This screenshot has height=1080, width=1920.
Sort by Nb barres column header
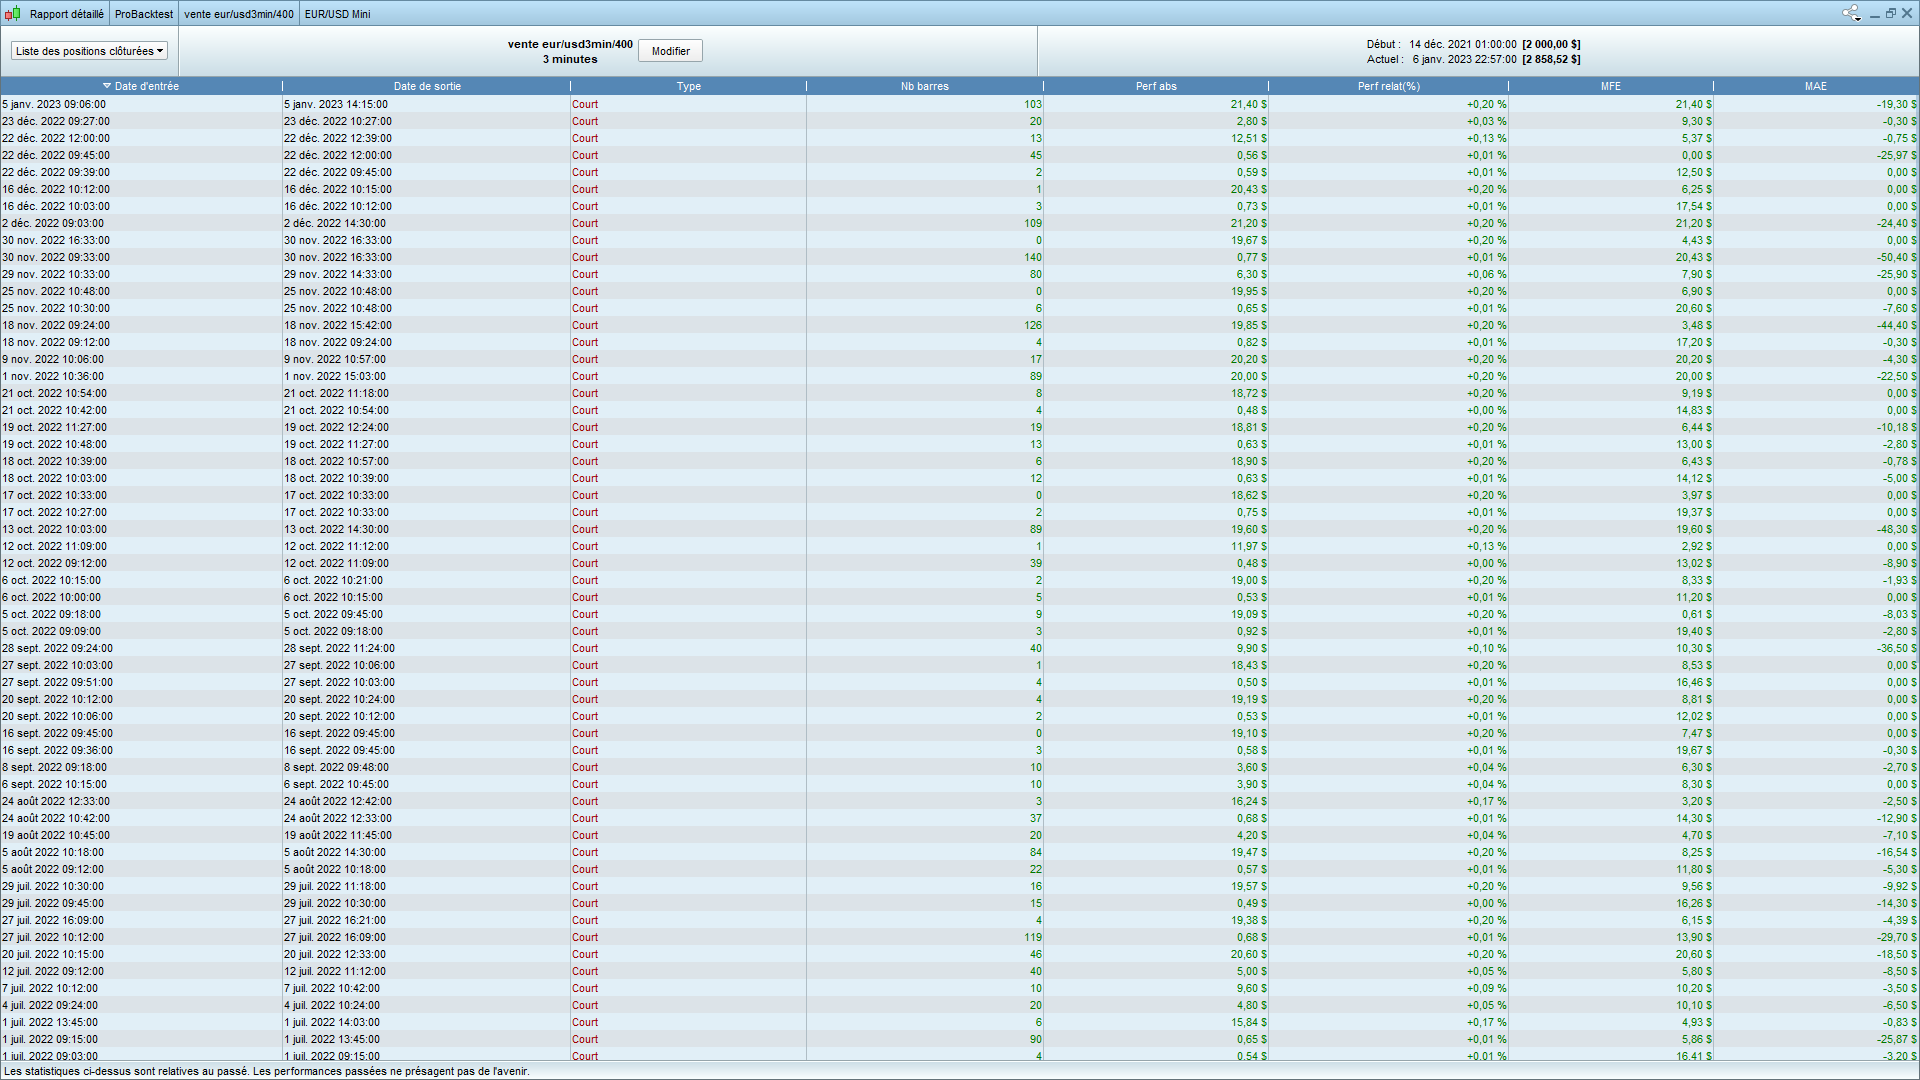tap(924, 86)
